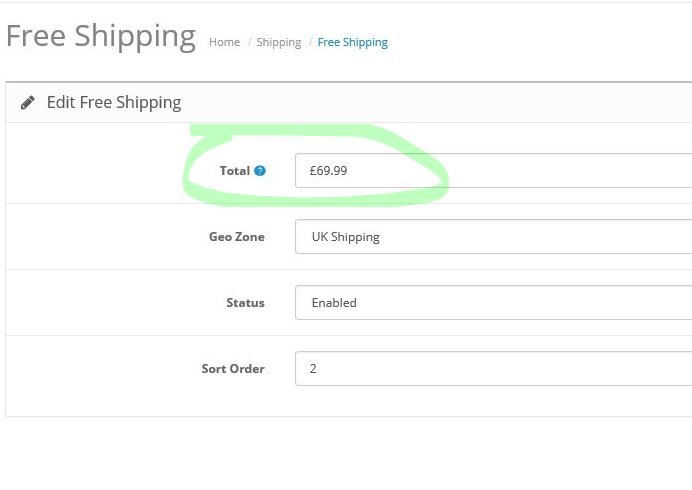Click the blue help icon beside Total
692x490 pixels.
point(260,171)
